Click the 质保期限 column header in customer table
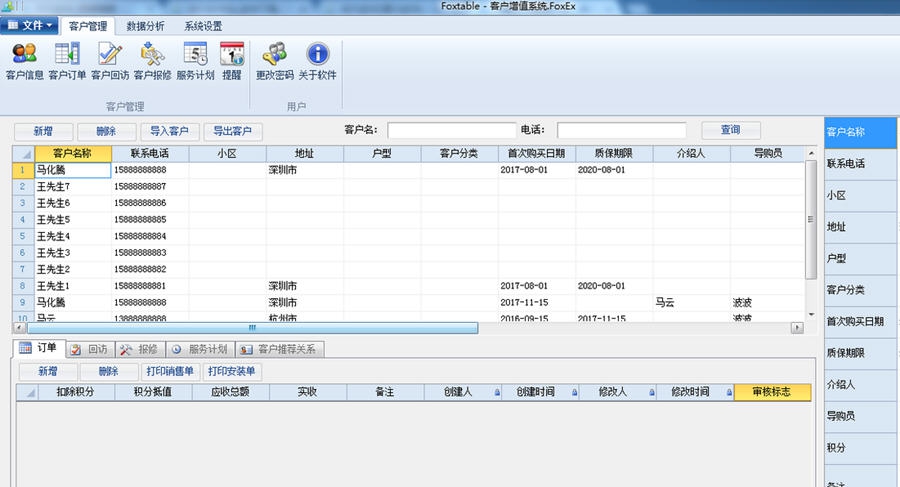 click(614, 153)
